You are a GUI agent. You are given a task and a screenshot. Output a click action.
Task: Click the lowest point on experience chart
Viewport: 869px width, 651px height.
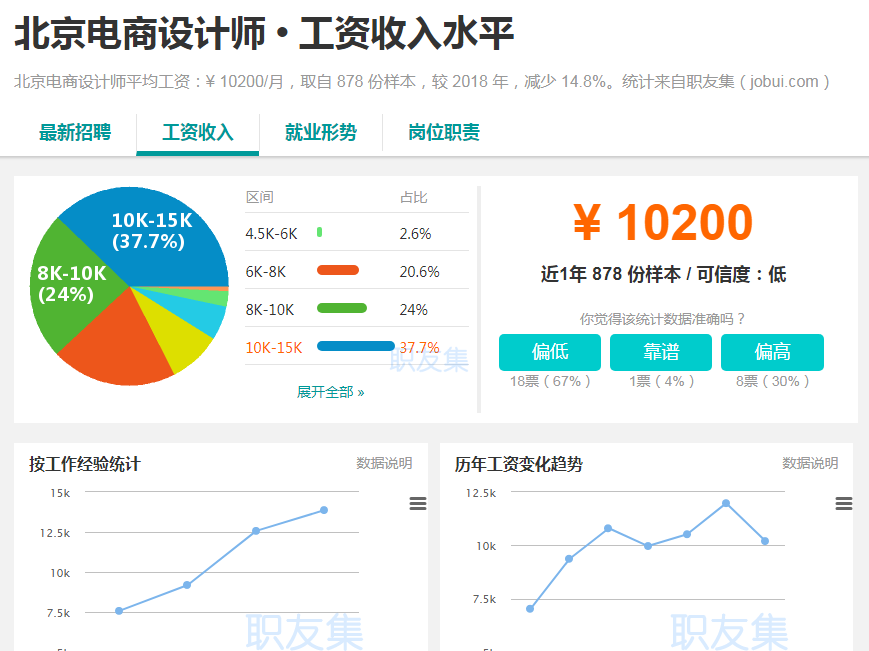(119, 611)
